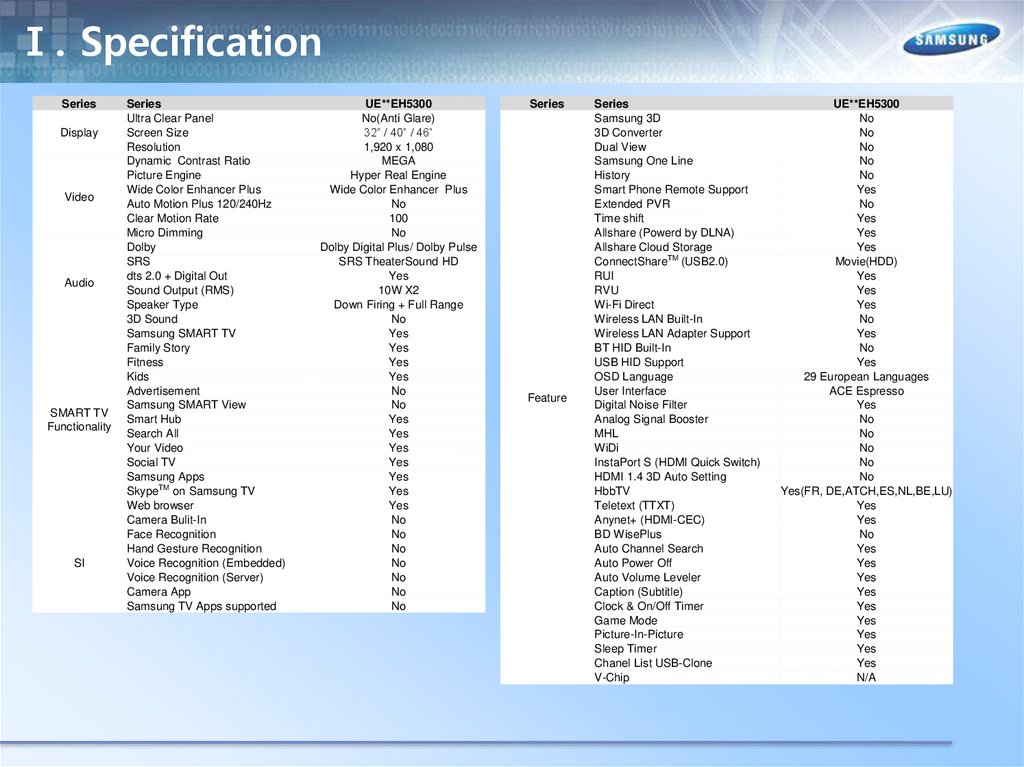Click the 'dts 2.0 + Digital Out' label
Viewport: 1024px width, 767px height.
(176, 276)
